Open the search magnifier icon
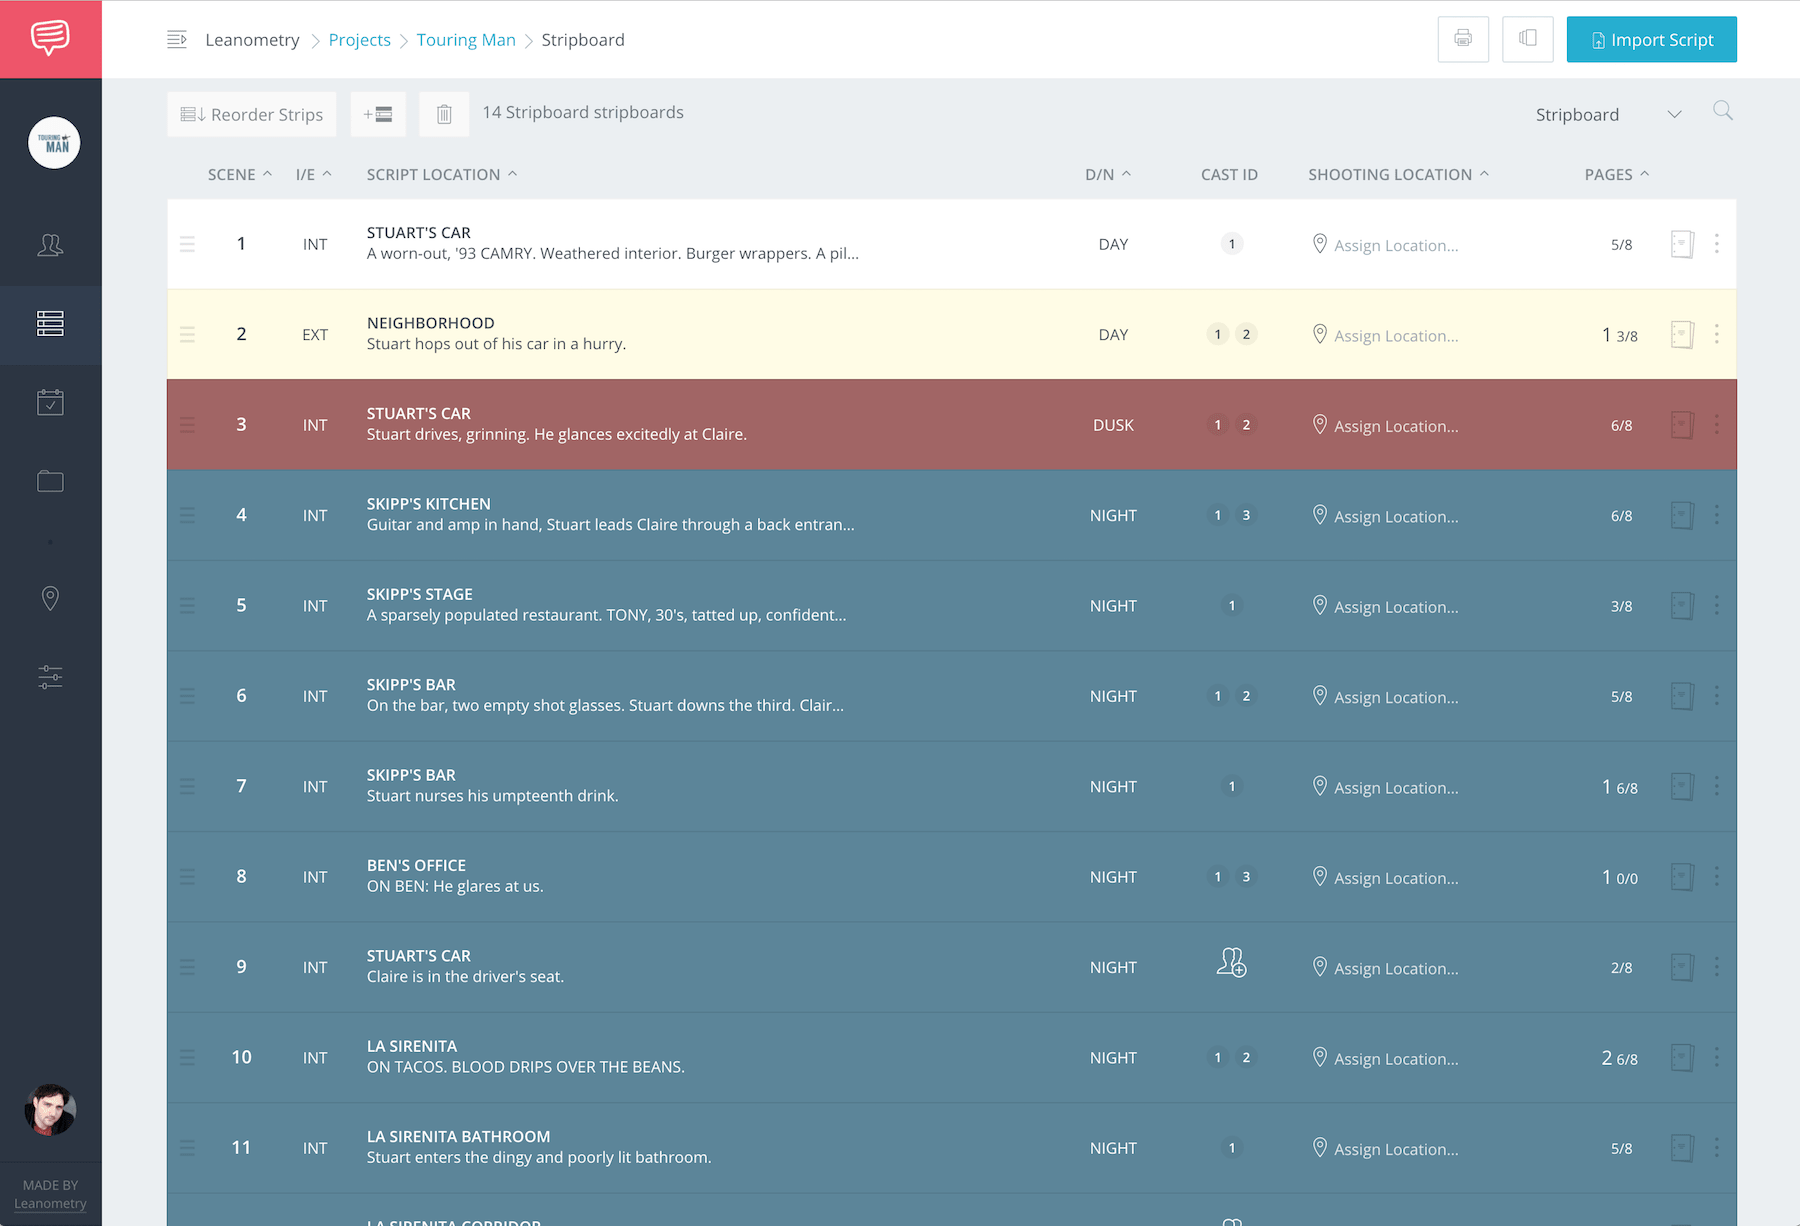The height and width of the screenshot is (1226, 1800). 1722,110
